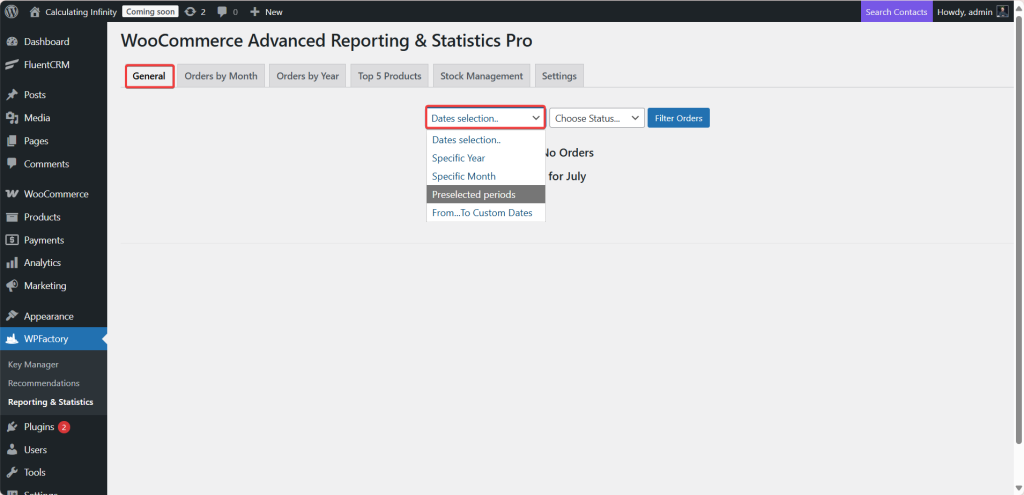Click the Search Contacts button
Viewport: 1024px width, 495px height.
tap(896, 12)
